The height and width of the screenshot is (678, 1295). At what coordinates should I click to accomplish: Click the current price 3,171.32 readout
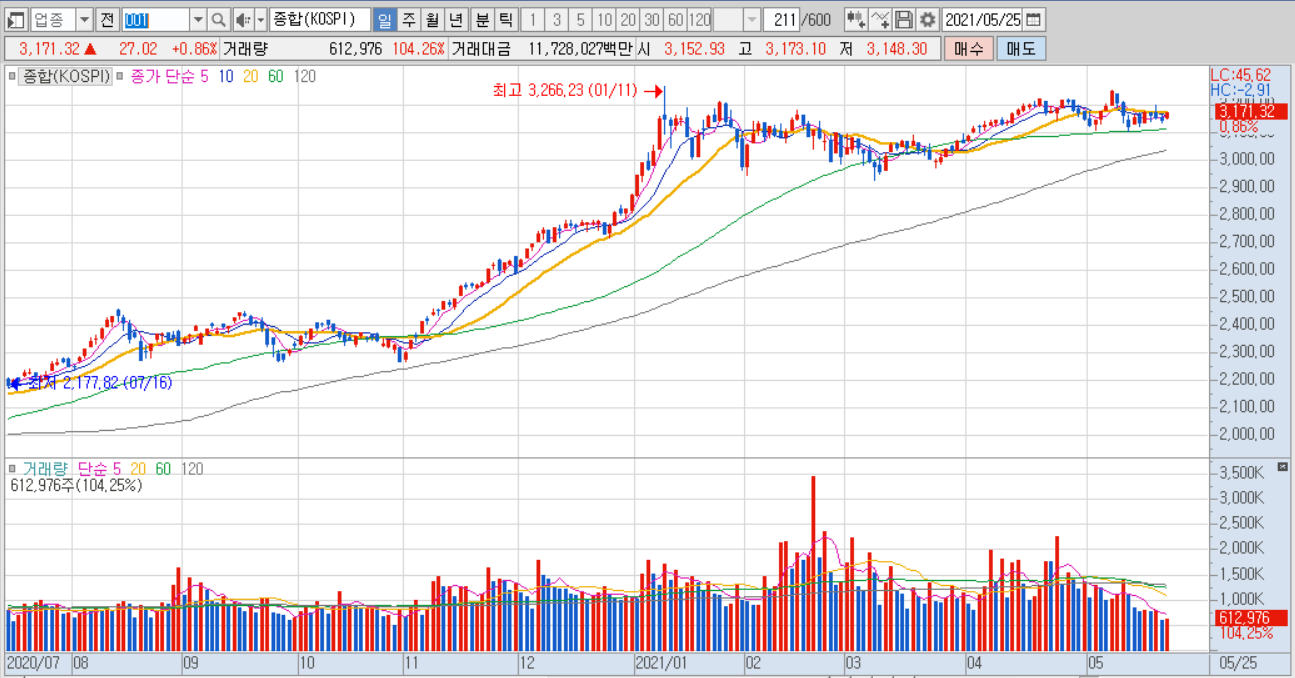pos(50,48)
